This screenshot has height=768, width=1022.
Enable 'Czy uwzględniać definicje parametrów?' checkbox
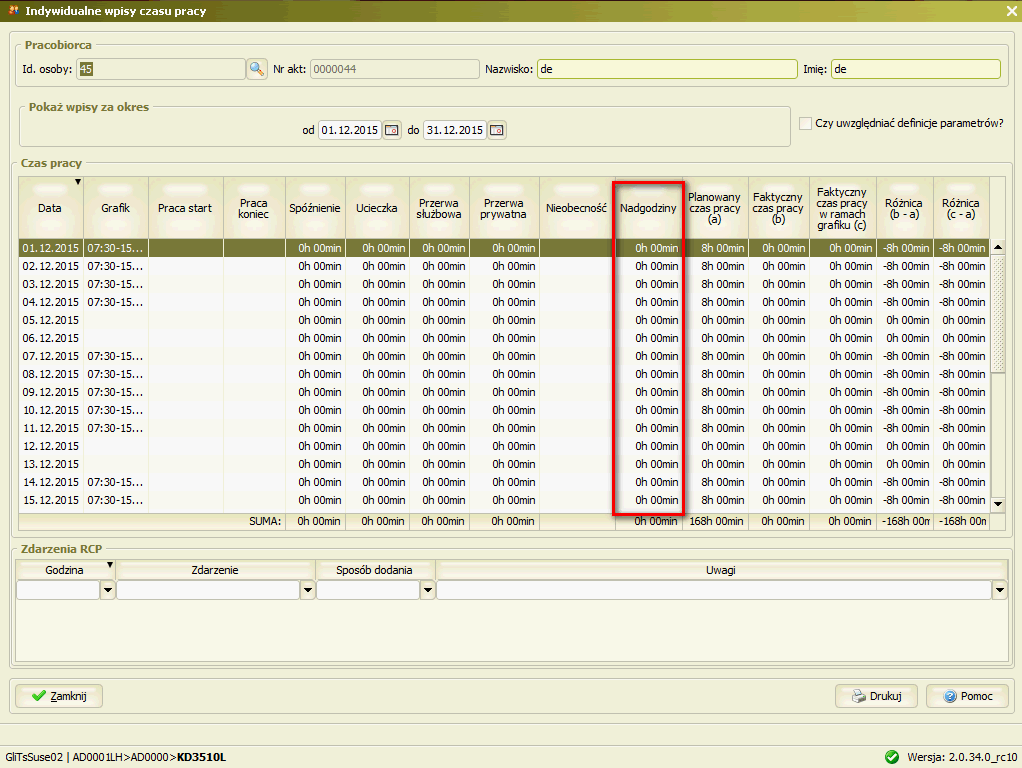806,123
